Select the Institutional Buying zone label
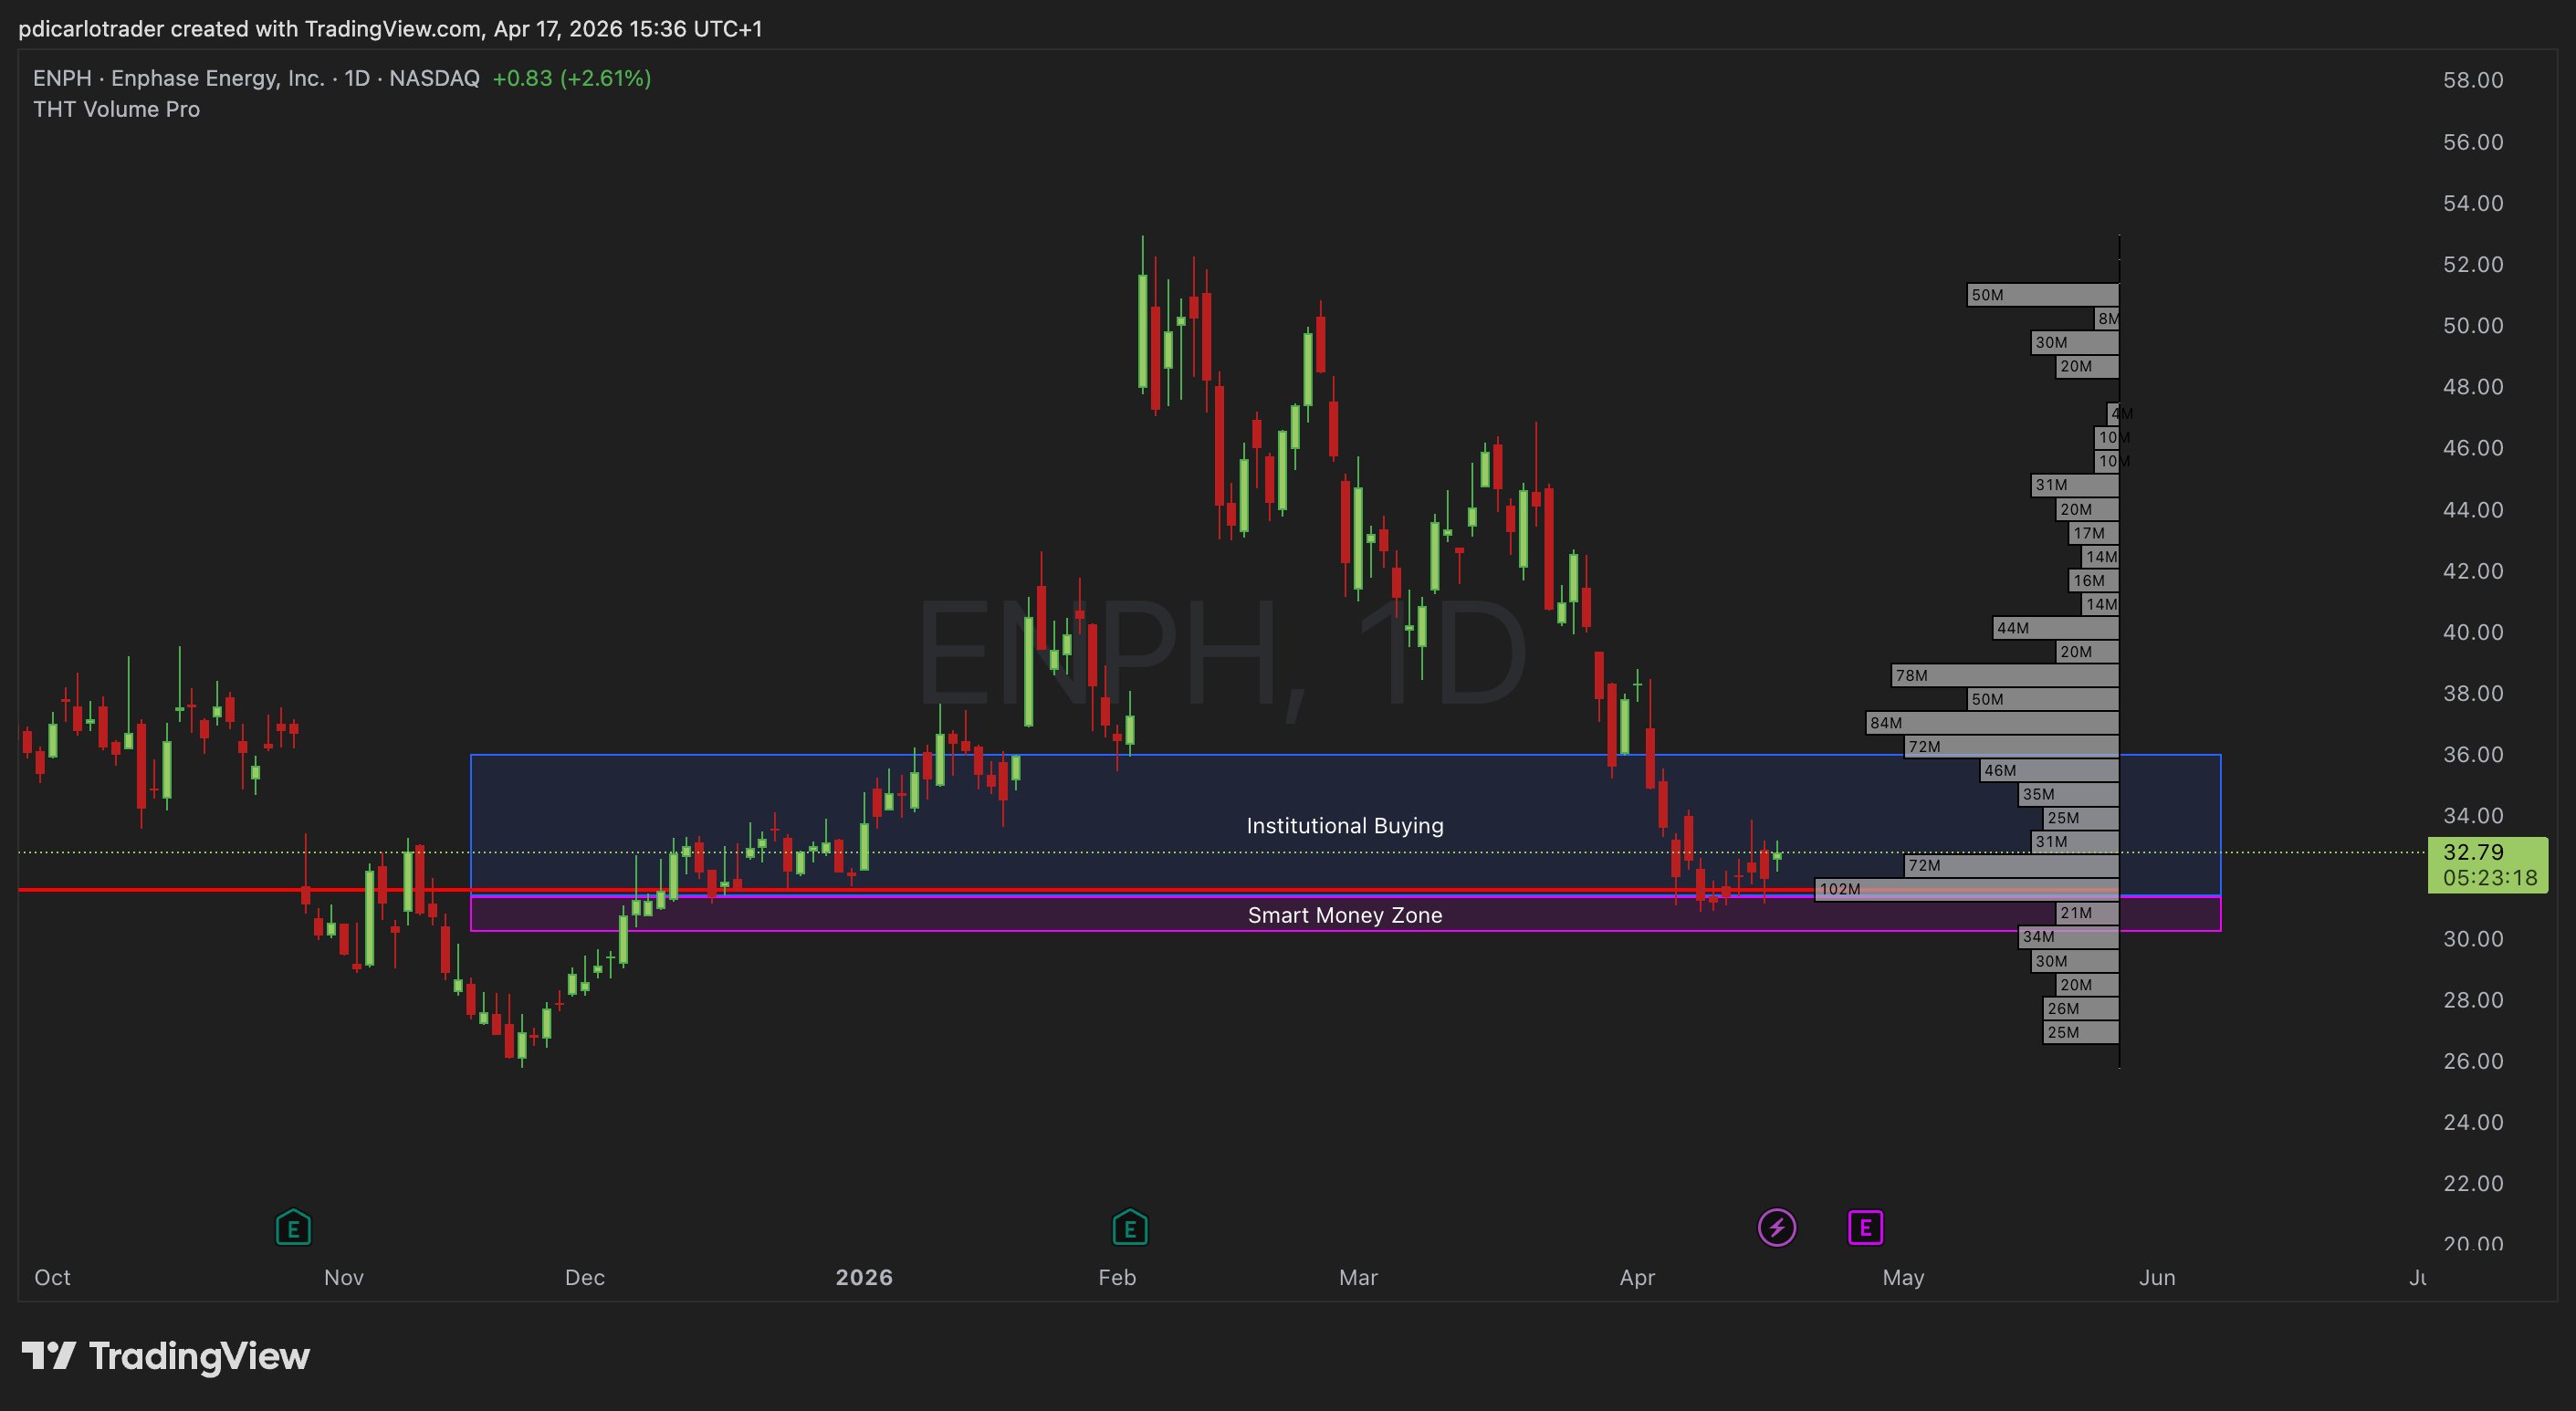The height and width of the screenshot is (1411, 2576). tap(1344, 826)
